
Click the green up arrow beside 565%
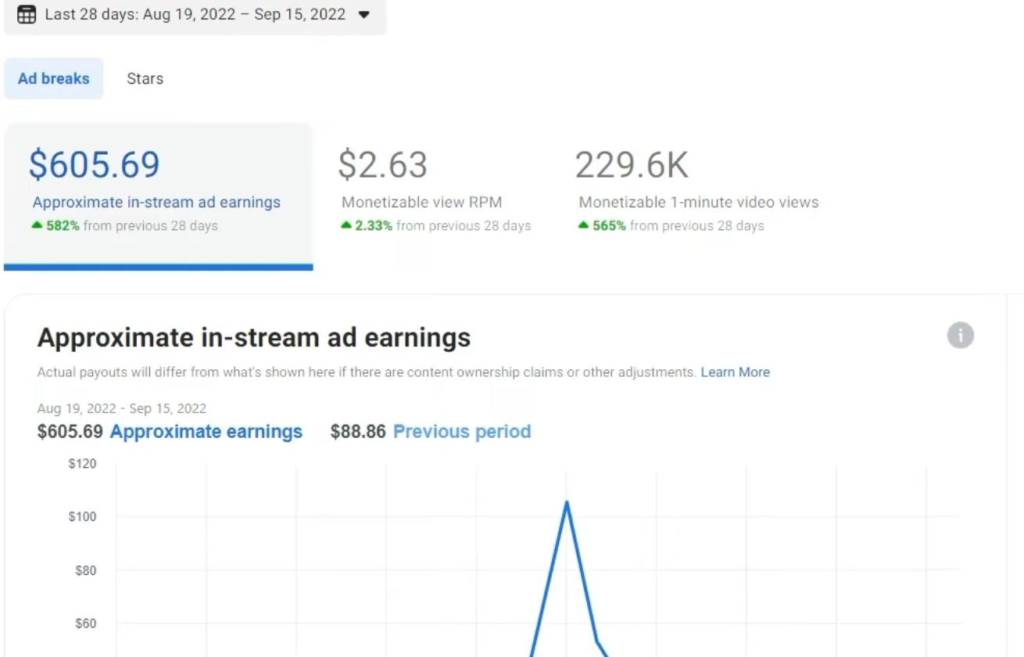tap(584, 226)
